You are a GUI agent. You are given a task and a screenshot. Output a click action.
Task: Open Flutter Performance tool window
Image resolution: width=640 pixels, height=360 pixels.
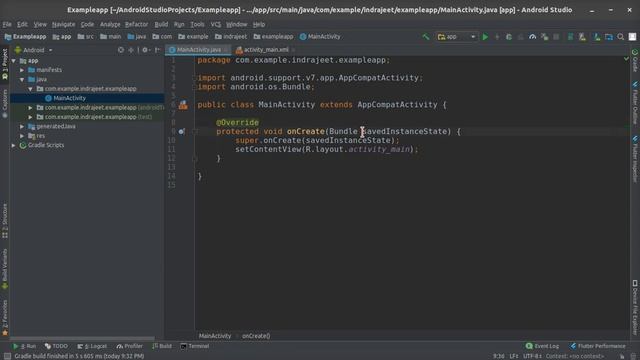point(598,346)
